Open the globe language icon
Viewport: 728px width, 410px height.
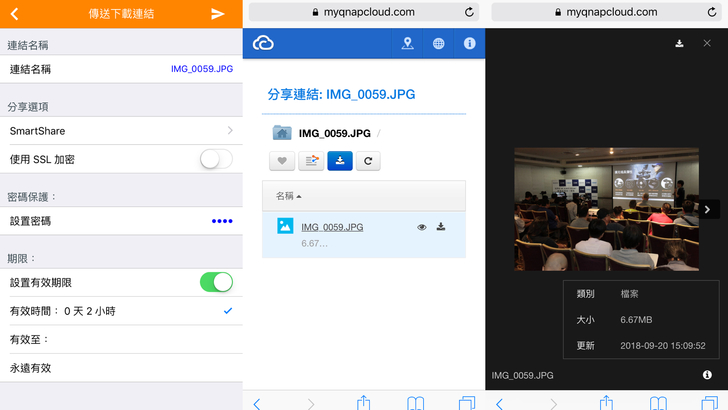click(438, 44)
